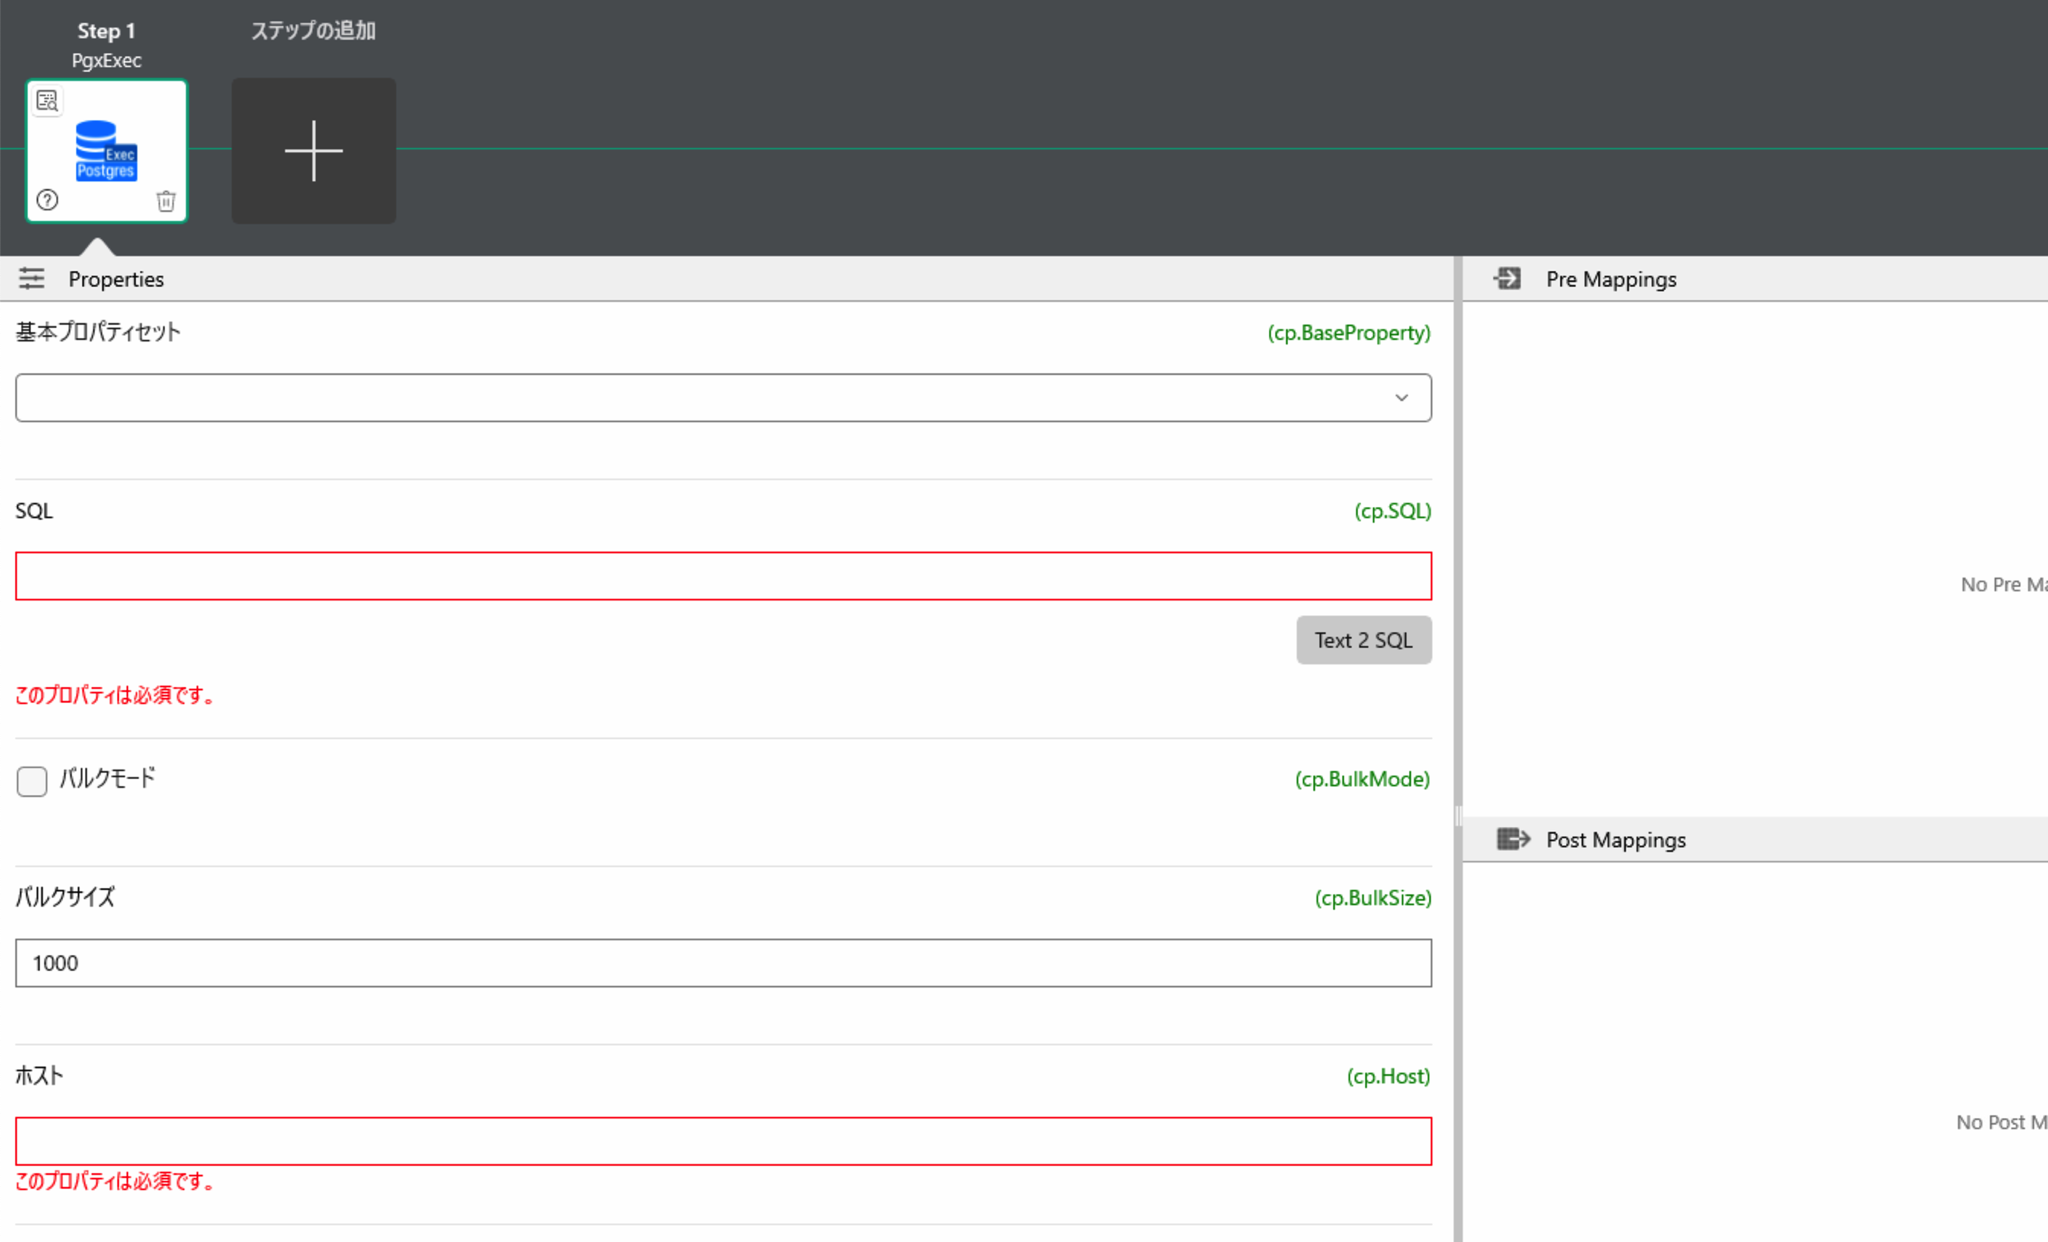Click the (cp.SQL) property link

coord(1393,510)
